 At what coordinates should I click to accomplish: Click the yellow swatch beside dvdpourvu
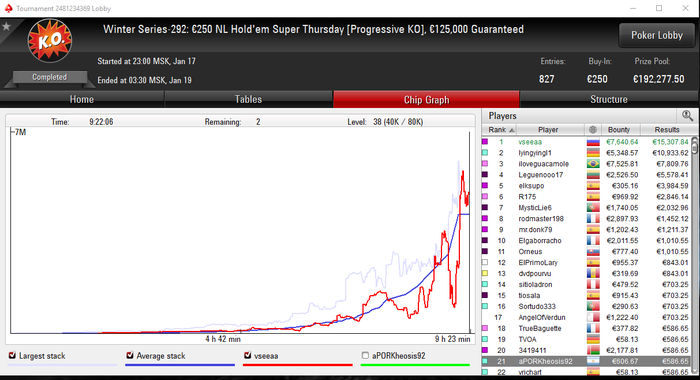pyautogui.click(x=485, y=274)
